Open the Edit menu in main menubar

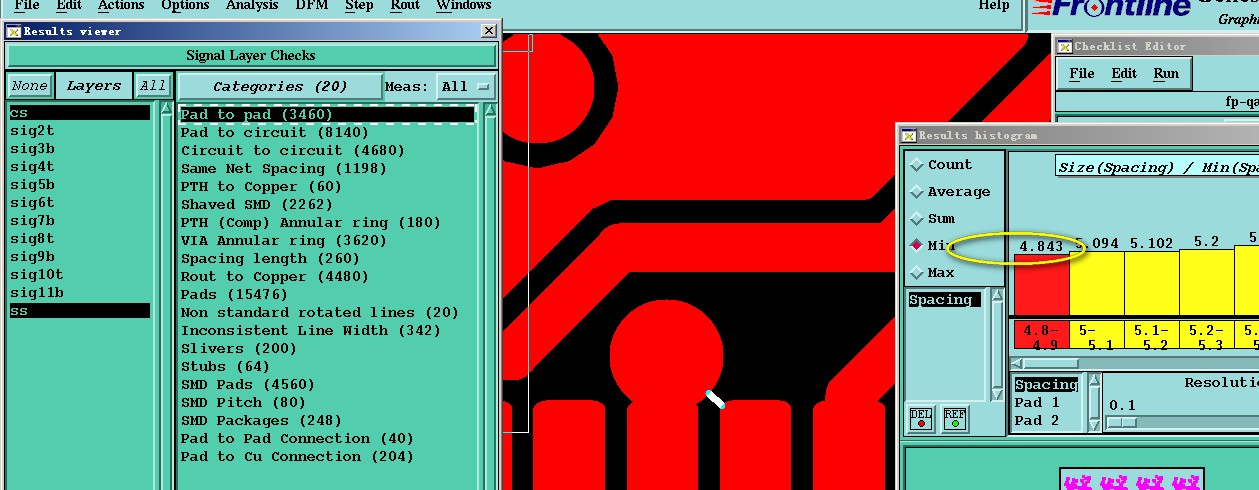(x=69, y=6)
